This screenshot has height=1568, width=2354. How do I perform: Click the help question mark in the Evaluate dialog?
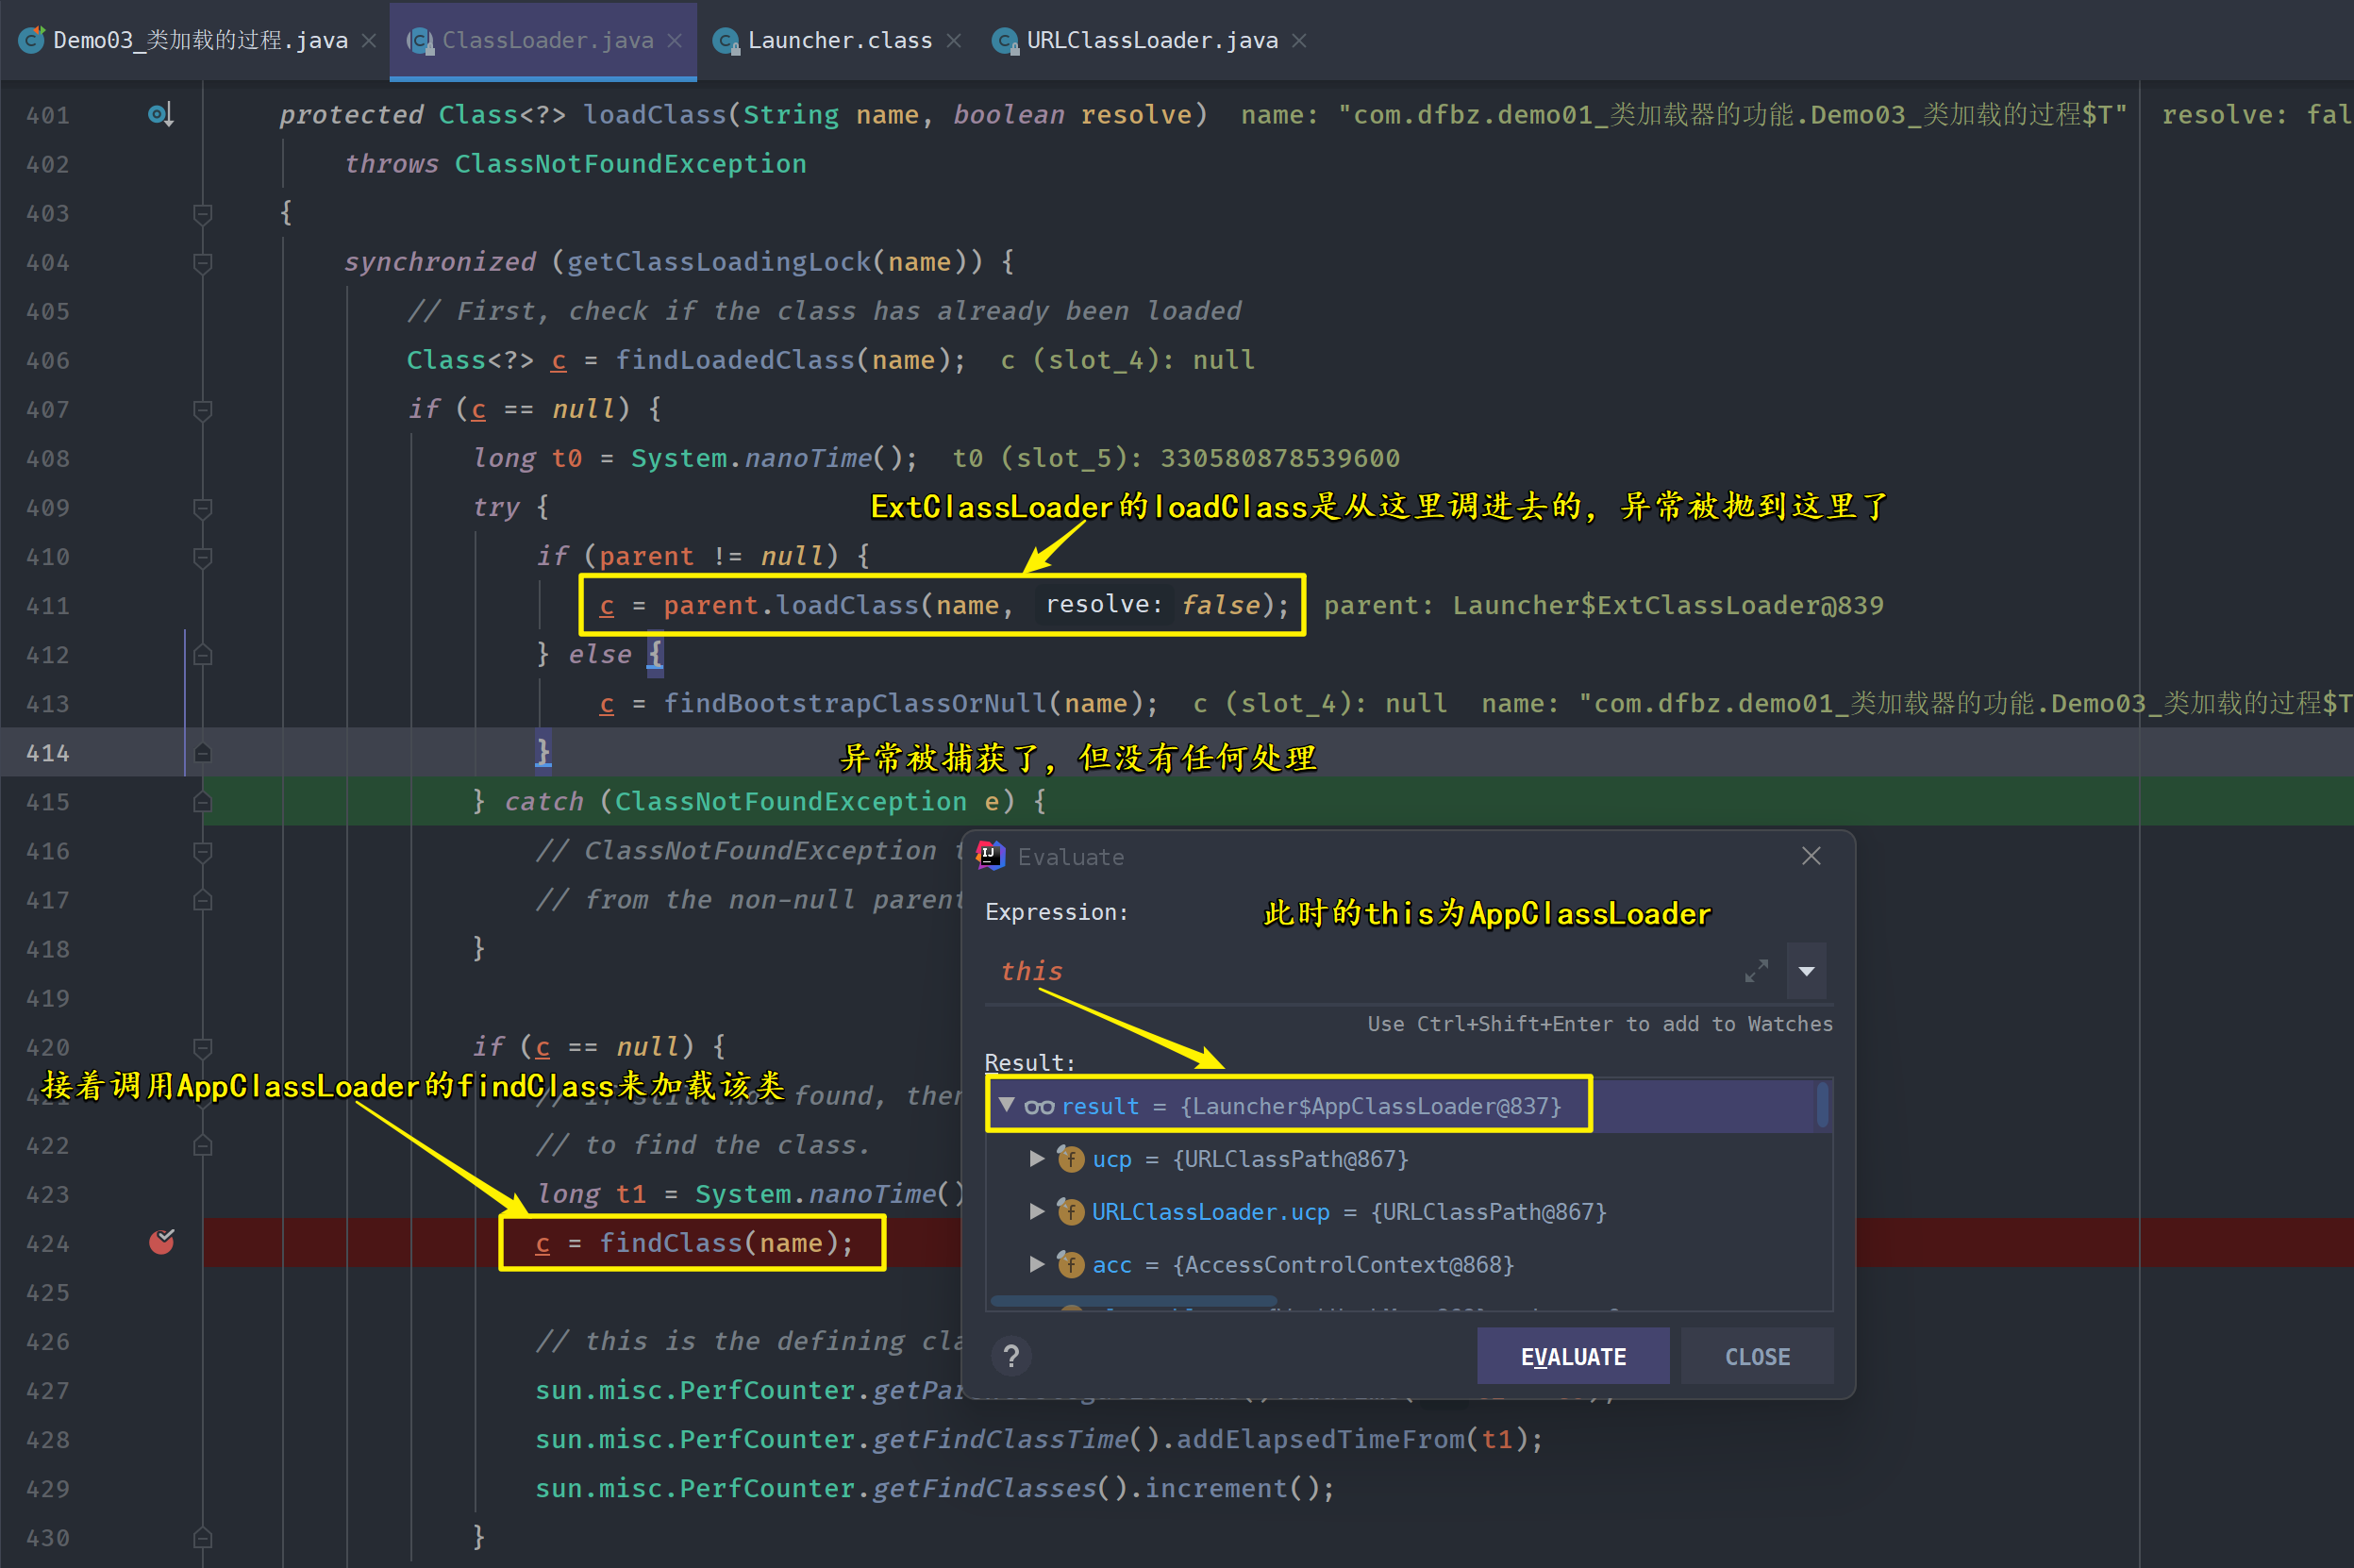1011,1356
